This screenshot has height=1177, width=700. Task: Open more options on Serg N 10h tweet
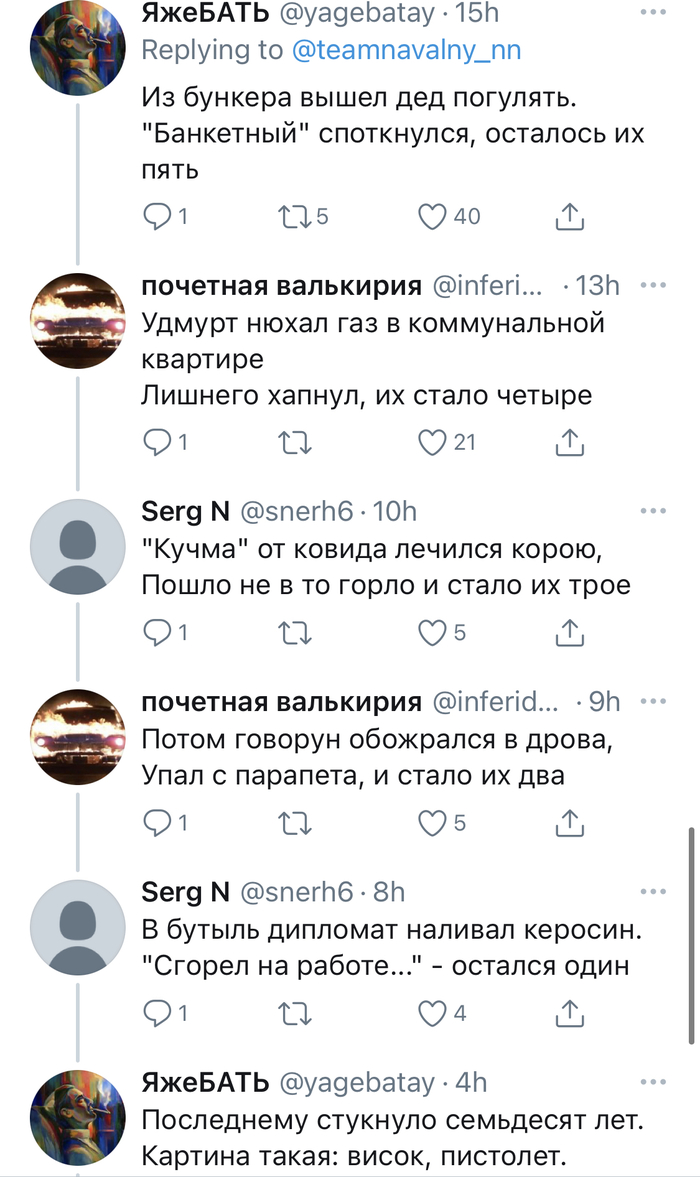tap(653, 511)
